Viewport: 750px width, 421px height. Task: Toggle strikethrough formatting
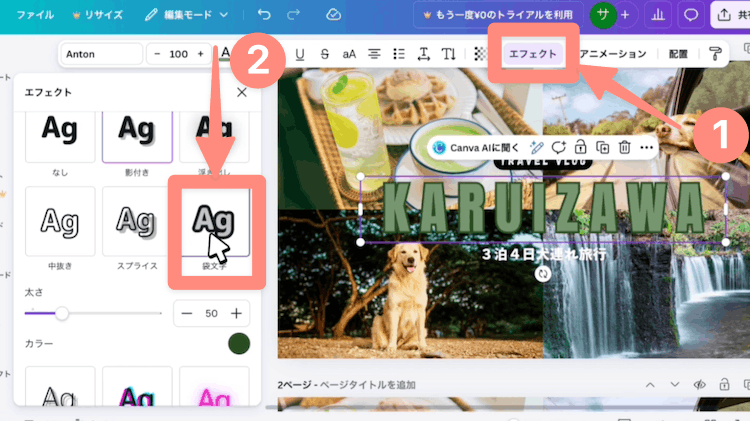pyautogui.click(x=325, y=54)
